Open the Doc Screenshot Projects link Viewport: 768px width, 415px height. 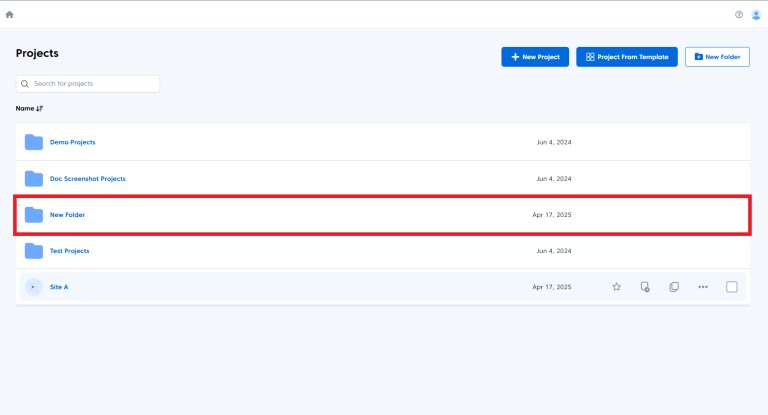point(88,178)
